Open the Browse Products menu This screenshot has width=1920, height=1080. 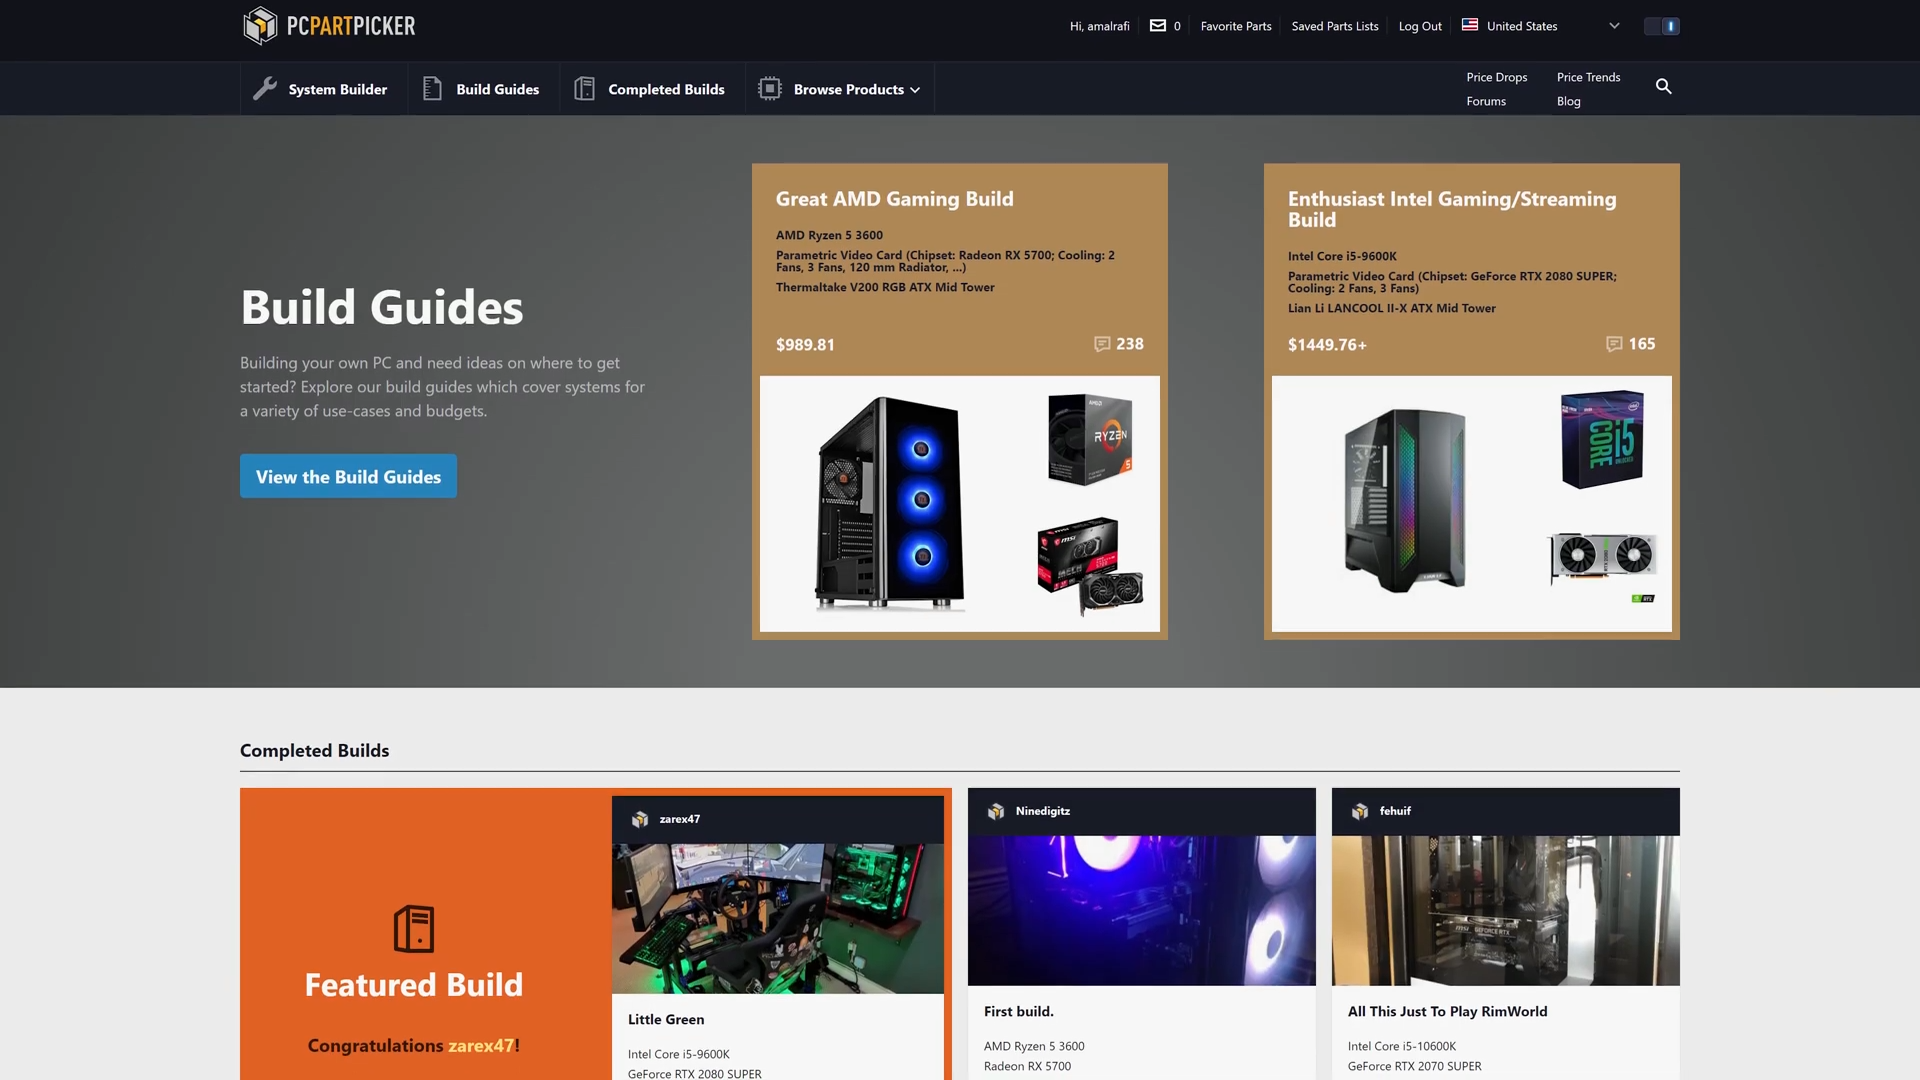[x=840, y=89]
